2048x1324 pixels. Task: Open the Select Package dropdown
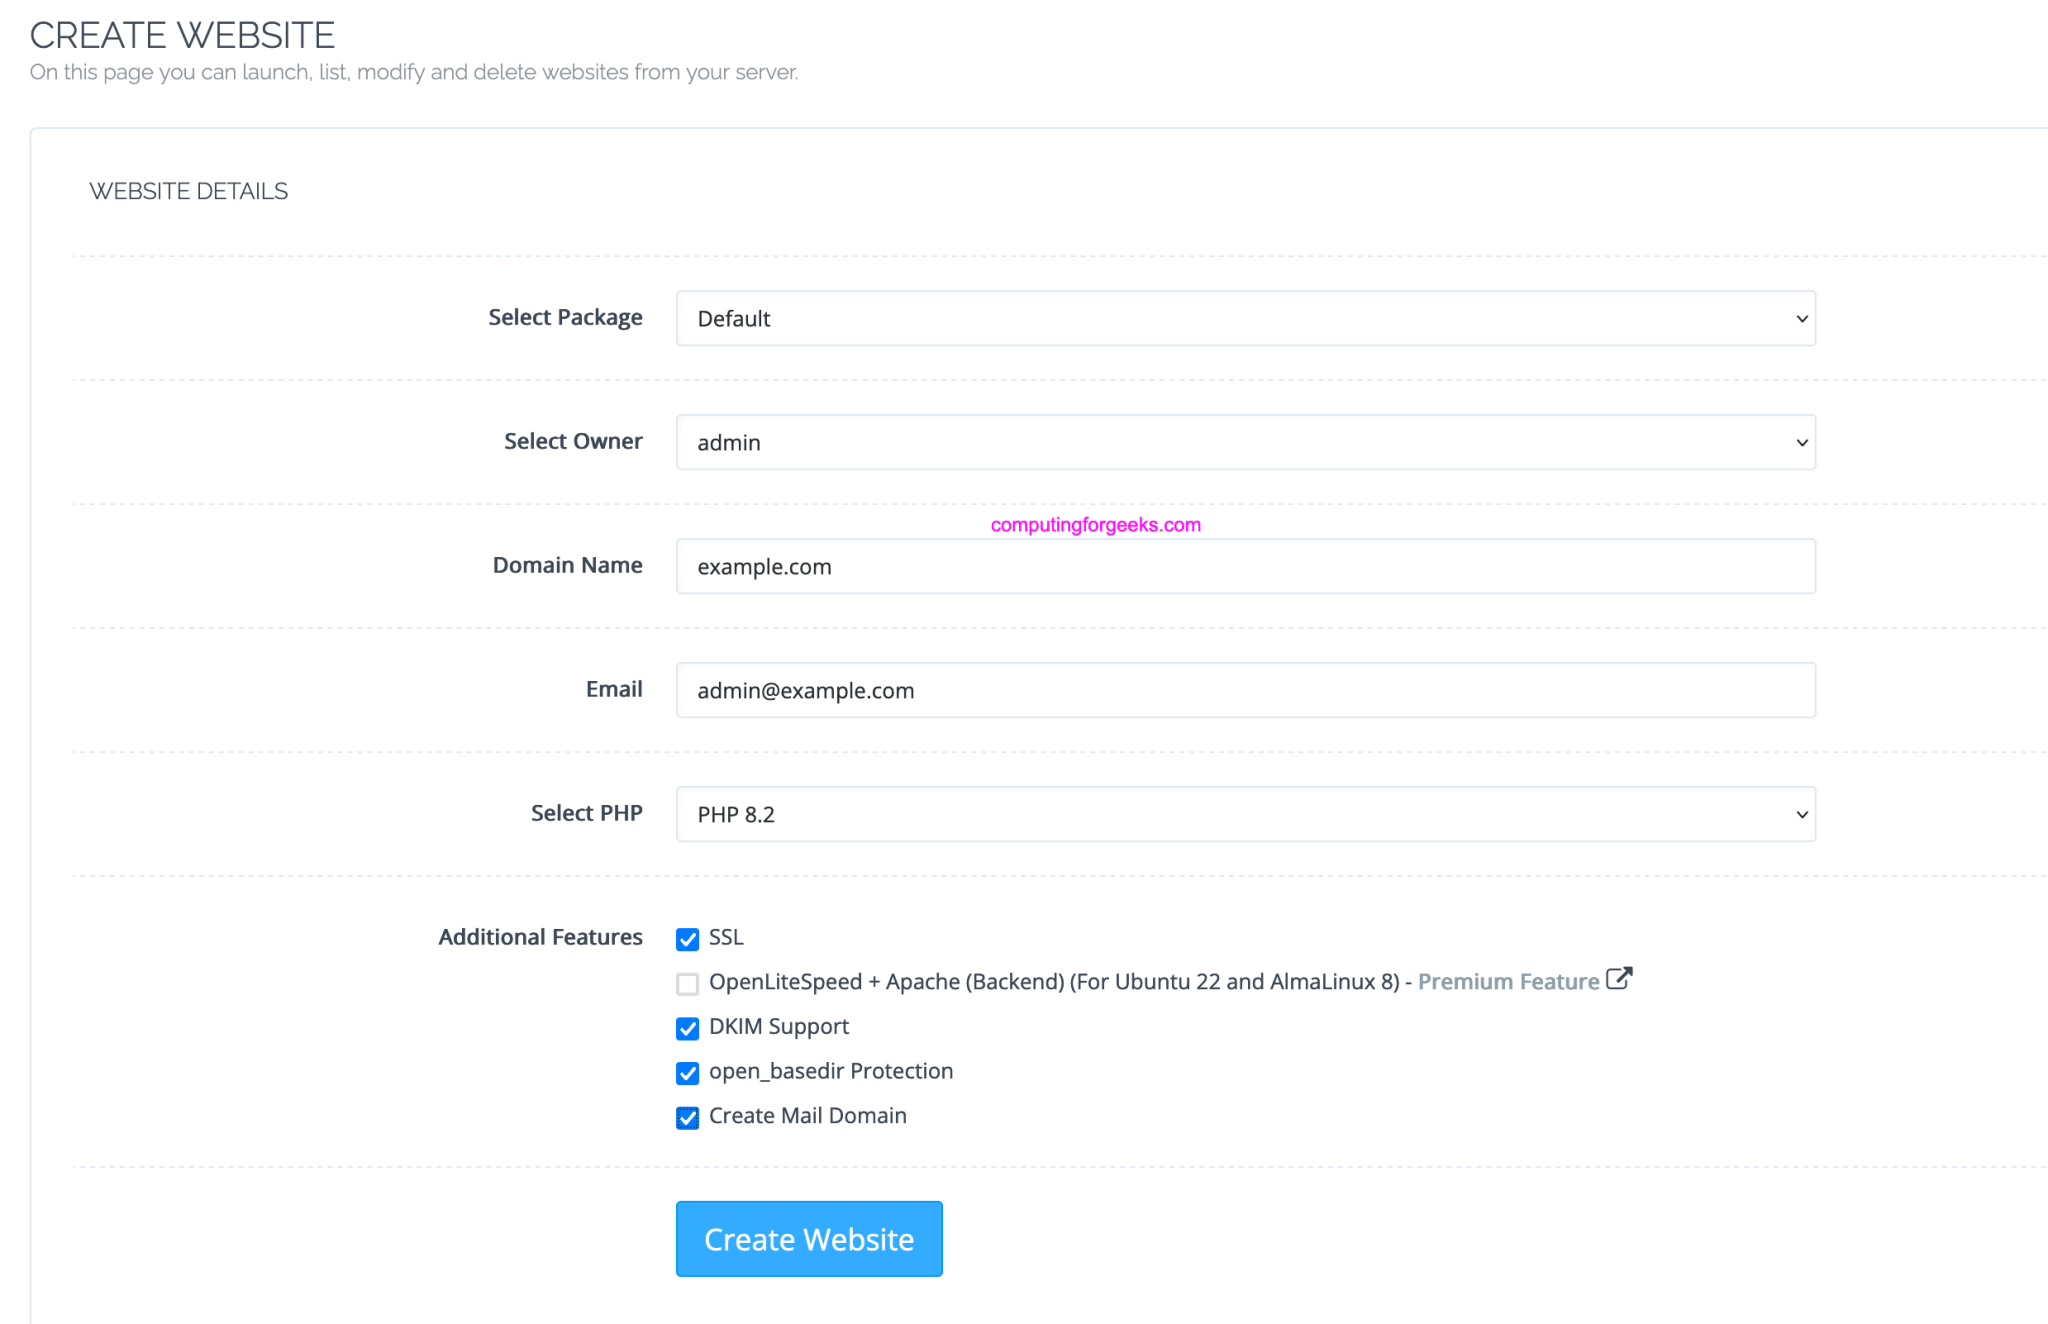1244,318
